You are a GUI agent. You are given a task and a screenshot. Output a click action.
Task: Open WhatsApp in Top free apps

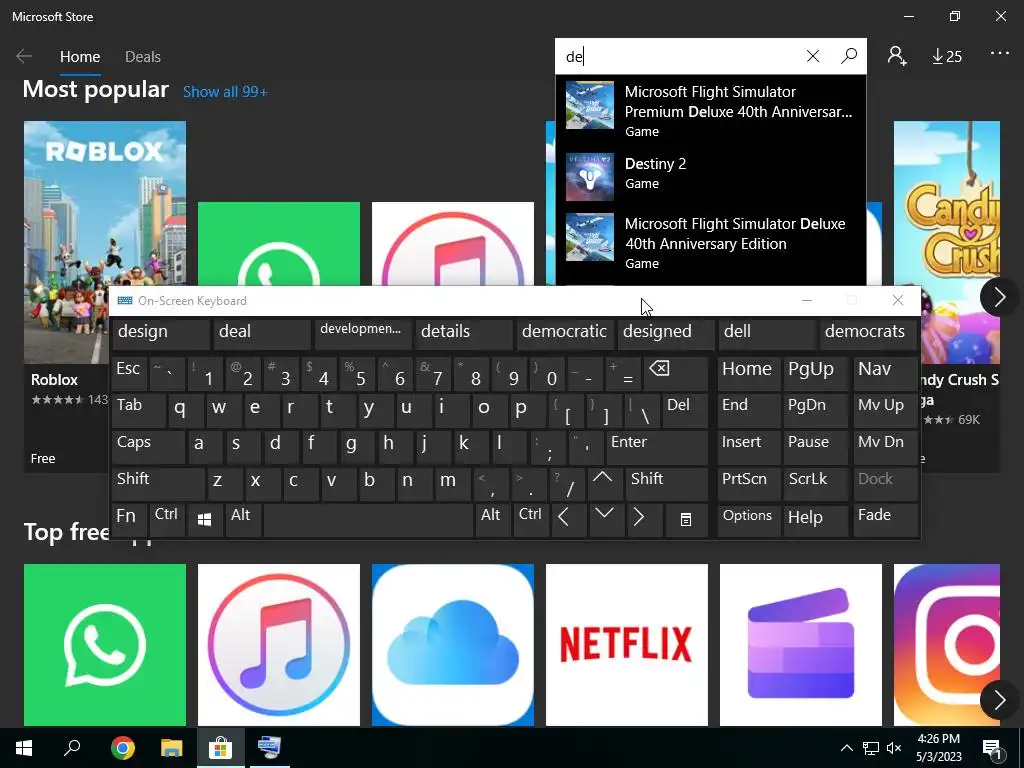[x=105, y=645]
